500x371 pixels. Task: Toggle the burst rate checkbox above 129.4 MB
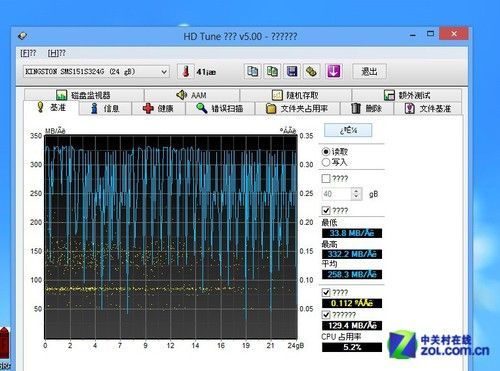pyautogui.click(x=326, y=315)
